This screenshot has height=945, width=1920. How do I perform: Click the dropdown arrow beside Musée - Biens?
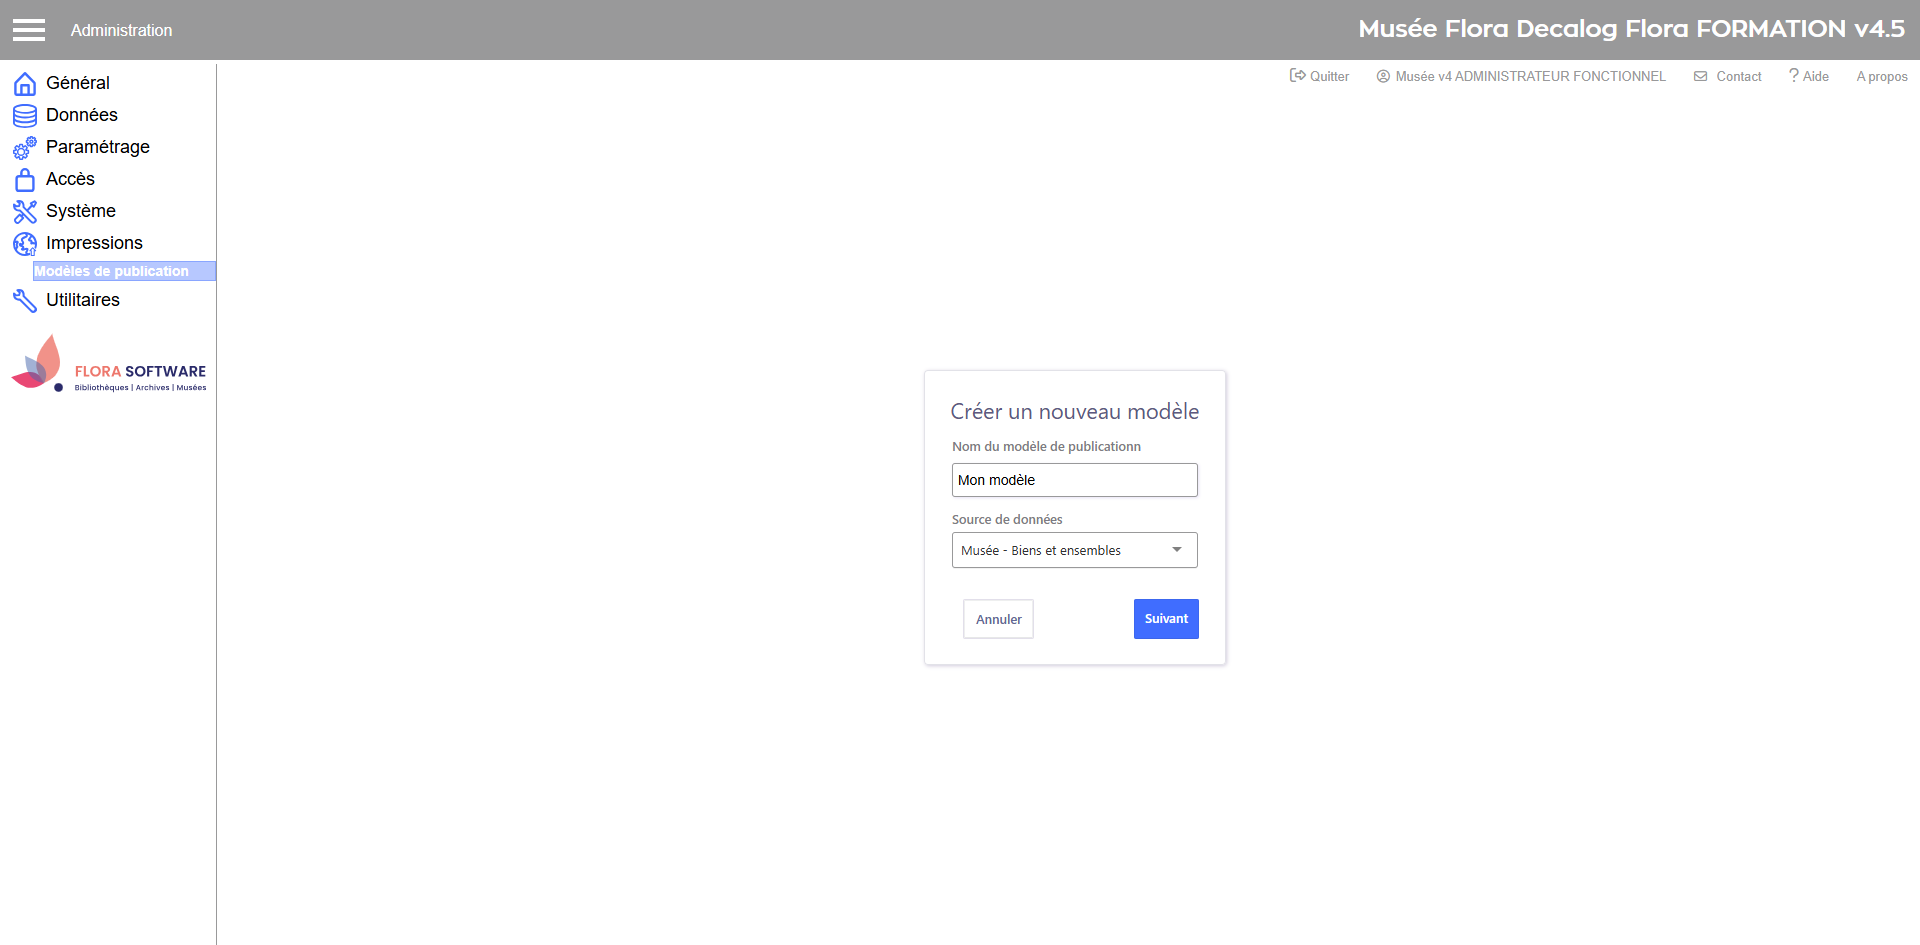(1177, 550)
